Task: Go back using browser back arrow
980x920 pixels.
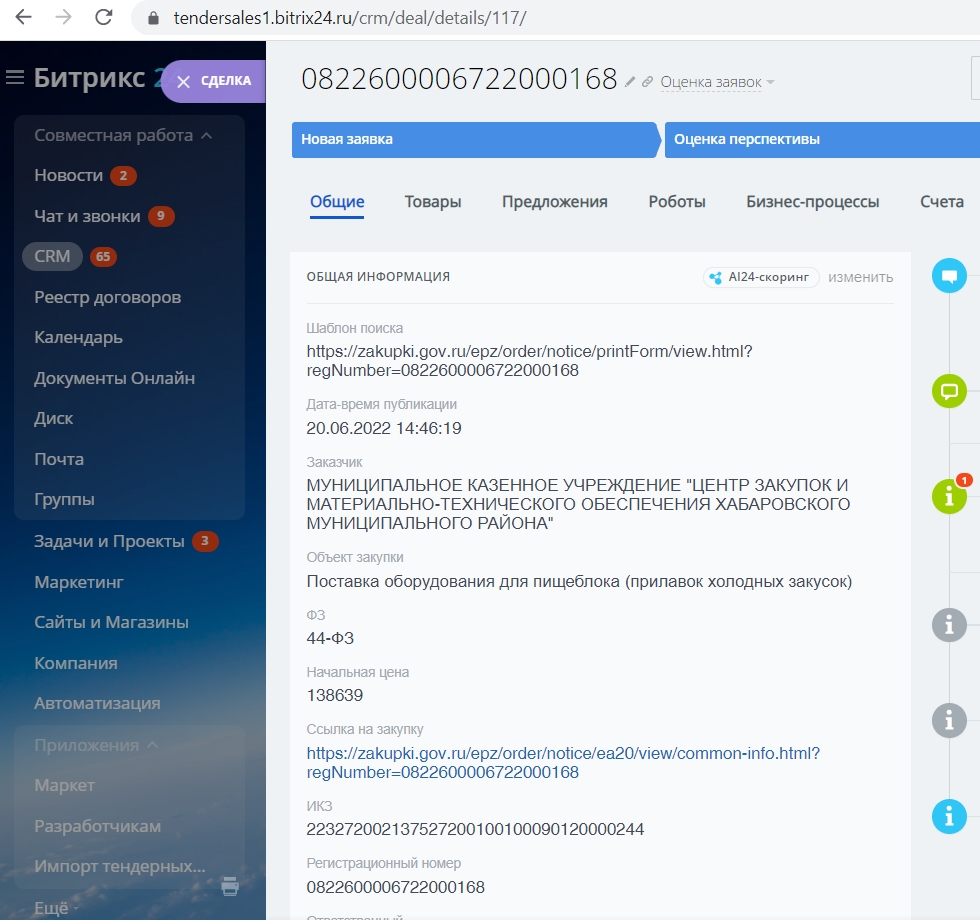Action: coord(23,17)
